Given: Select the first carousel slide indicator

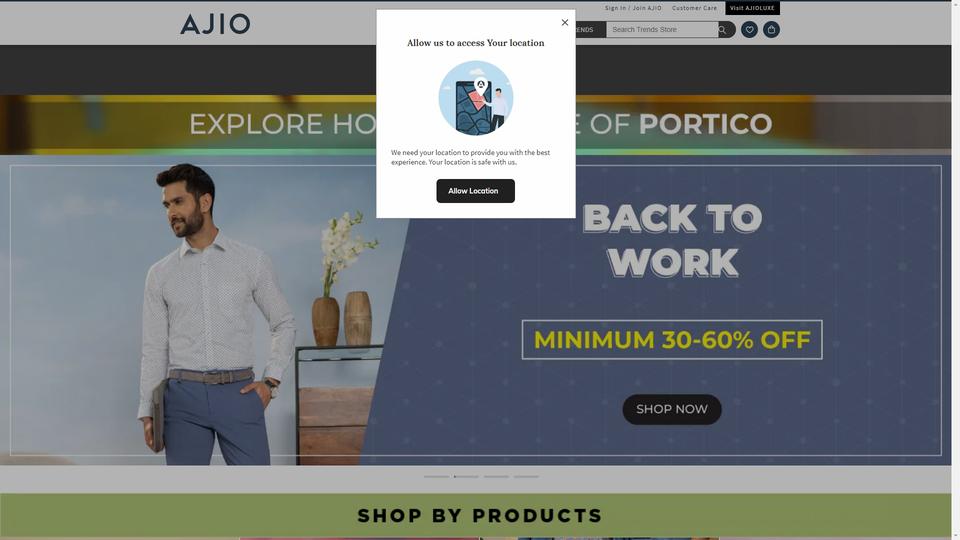Looking at the screenshot, I should [437, 476].
